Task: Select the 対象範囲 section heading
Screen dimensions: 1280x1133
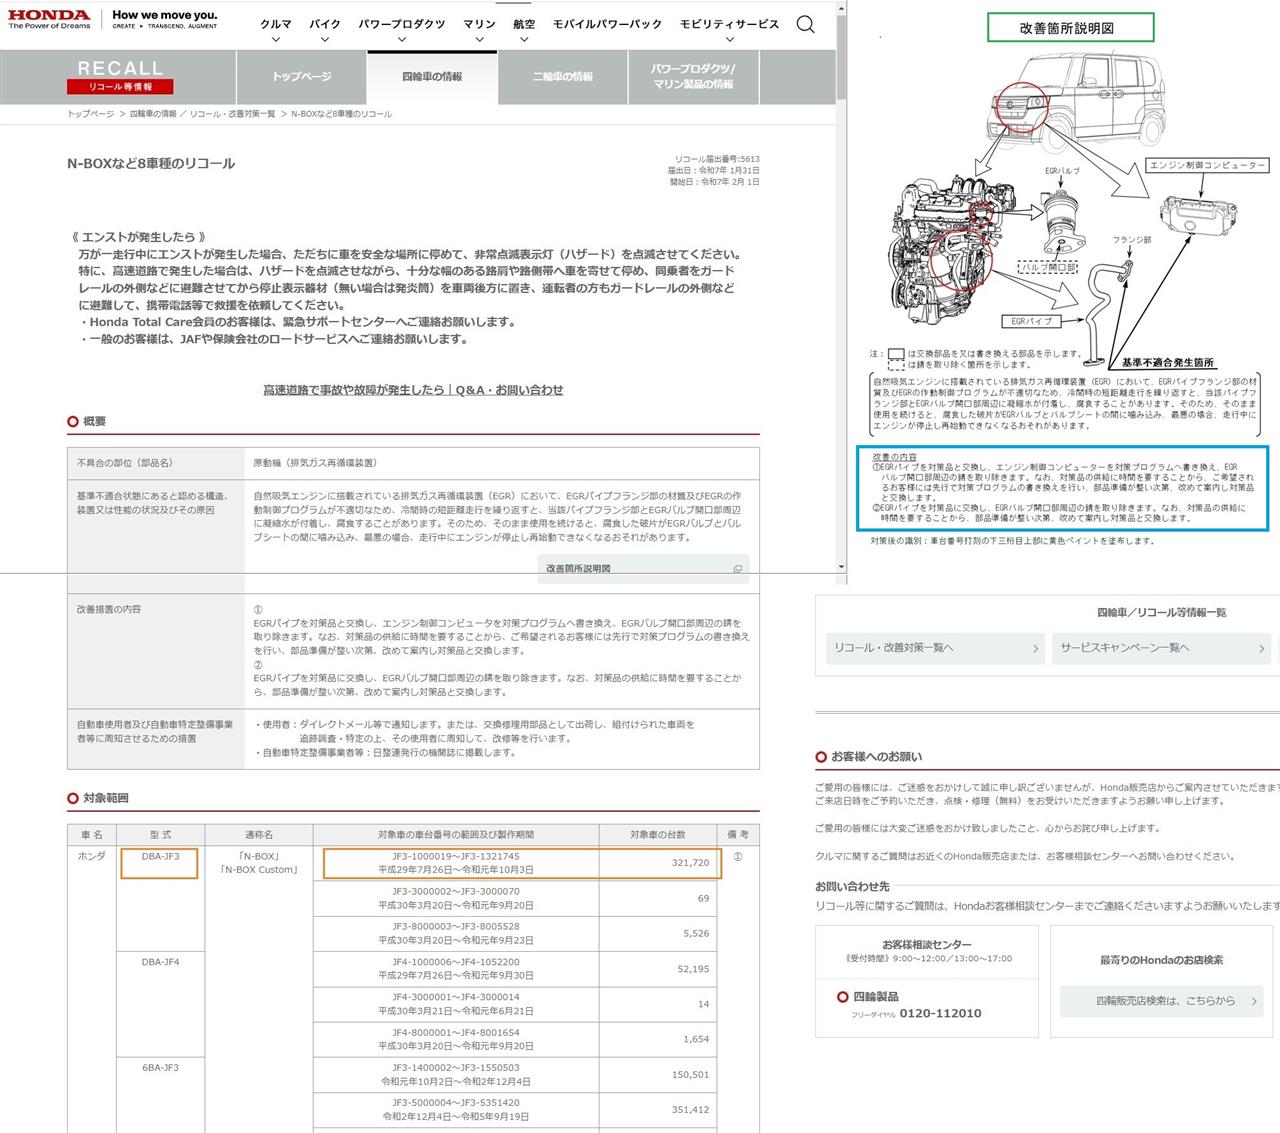Action: [x=105, y=799]
